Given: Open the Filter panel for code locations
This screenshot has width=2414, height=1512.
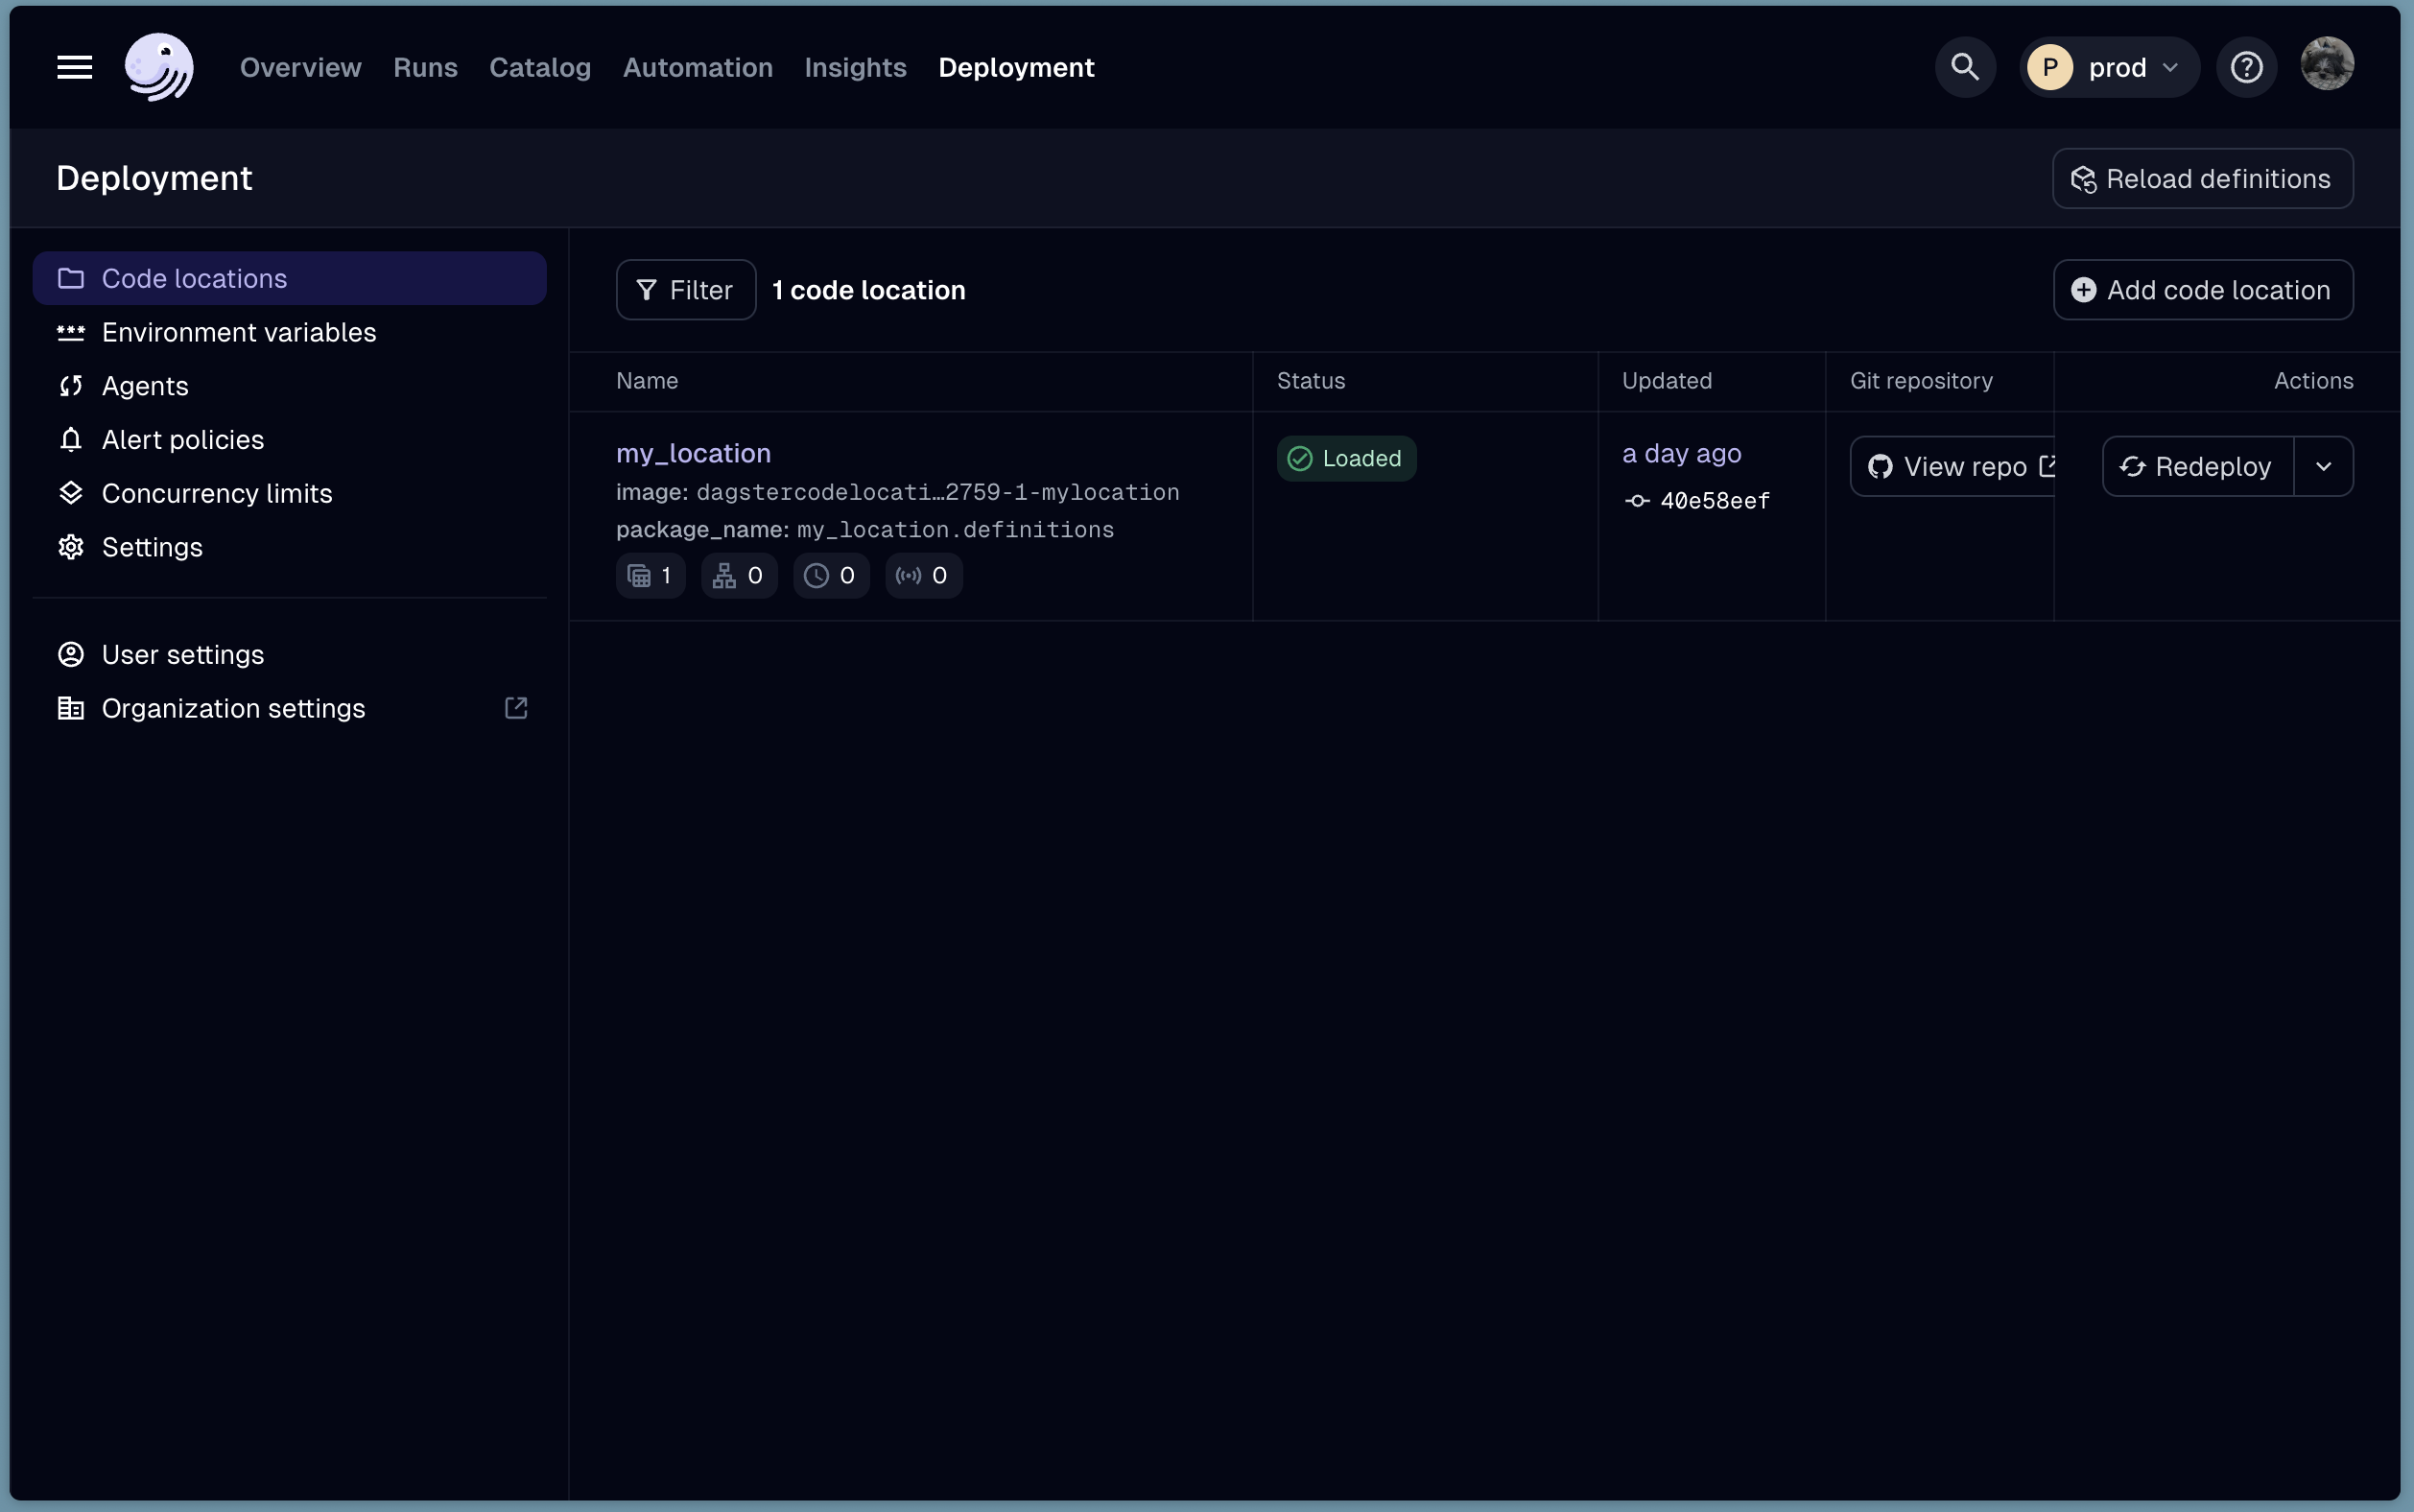Looking at the screenshot, I should click(x=685, y=289).
